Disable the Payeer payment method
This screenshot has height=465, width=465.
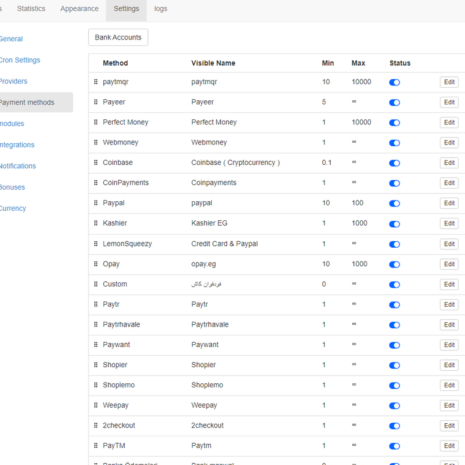(x=394, y=103)
